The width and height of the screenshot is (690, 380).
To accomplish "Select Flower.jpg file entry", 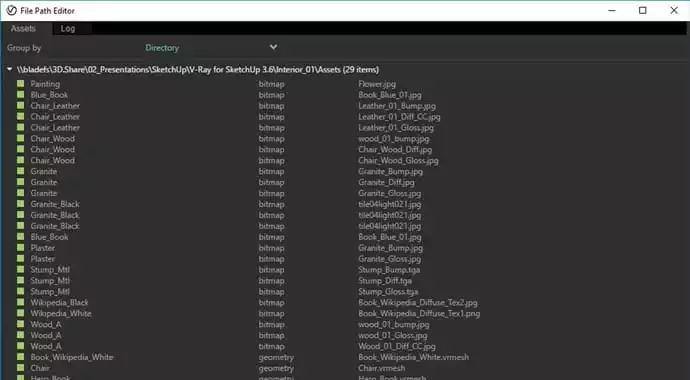I will point(377,84).
